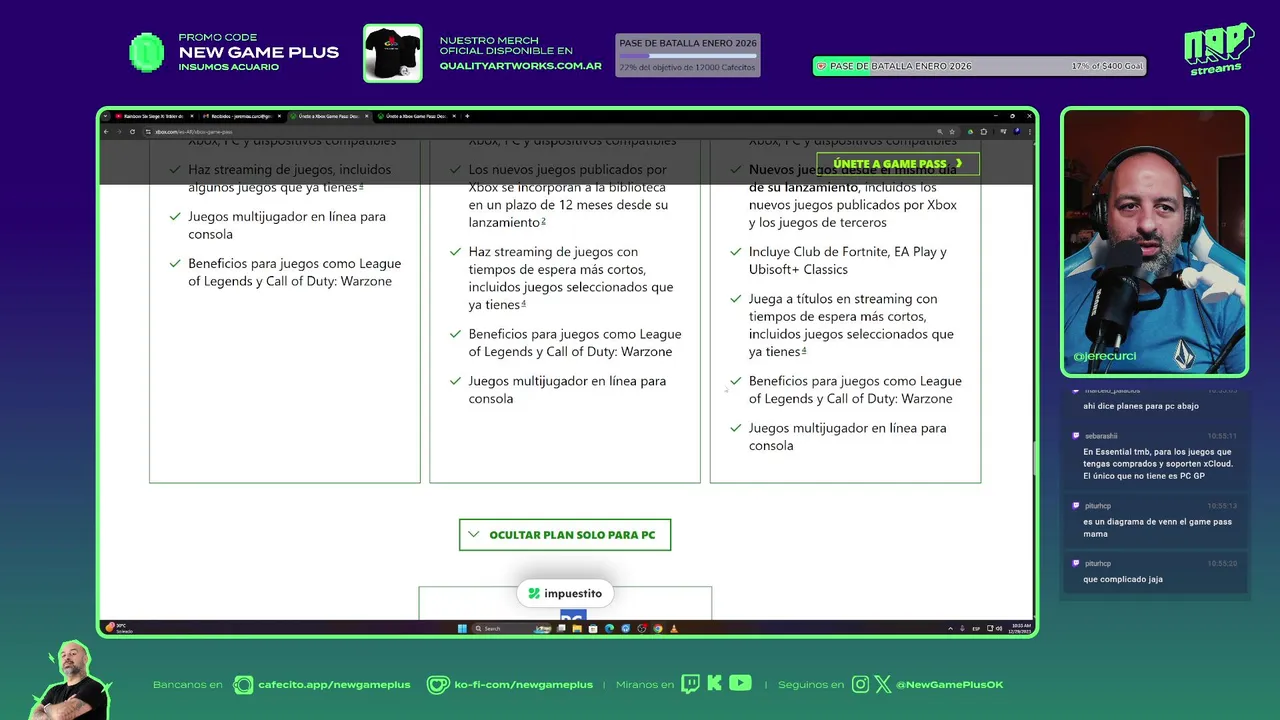Click the taskbar weather widget
This screenshot has height=720, width=1280.
click(x=119, y=628)
